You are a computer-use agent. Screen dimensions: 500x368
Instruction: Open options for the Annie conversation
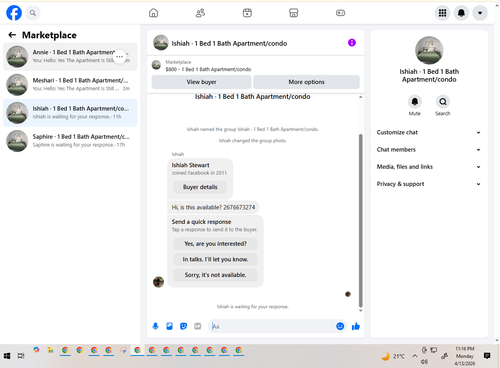(119, 56)
